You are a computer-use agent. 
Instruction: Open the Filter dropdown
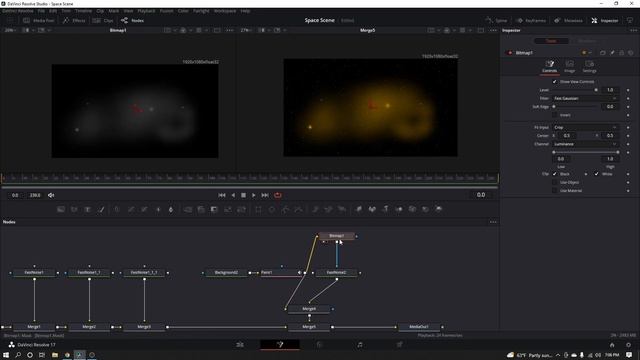pyautogui.click(x=585, y=98)
